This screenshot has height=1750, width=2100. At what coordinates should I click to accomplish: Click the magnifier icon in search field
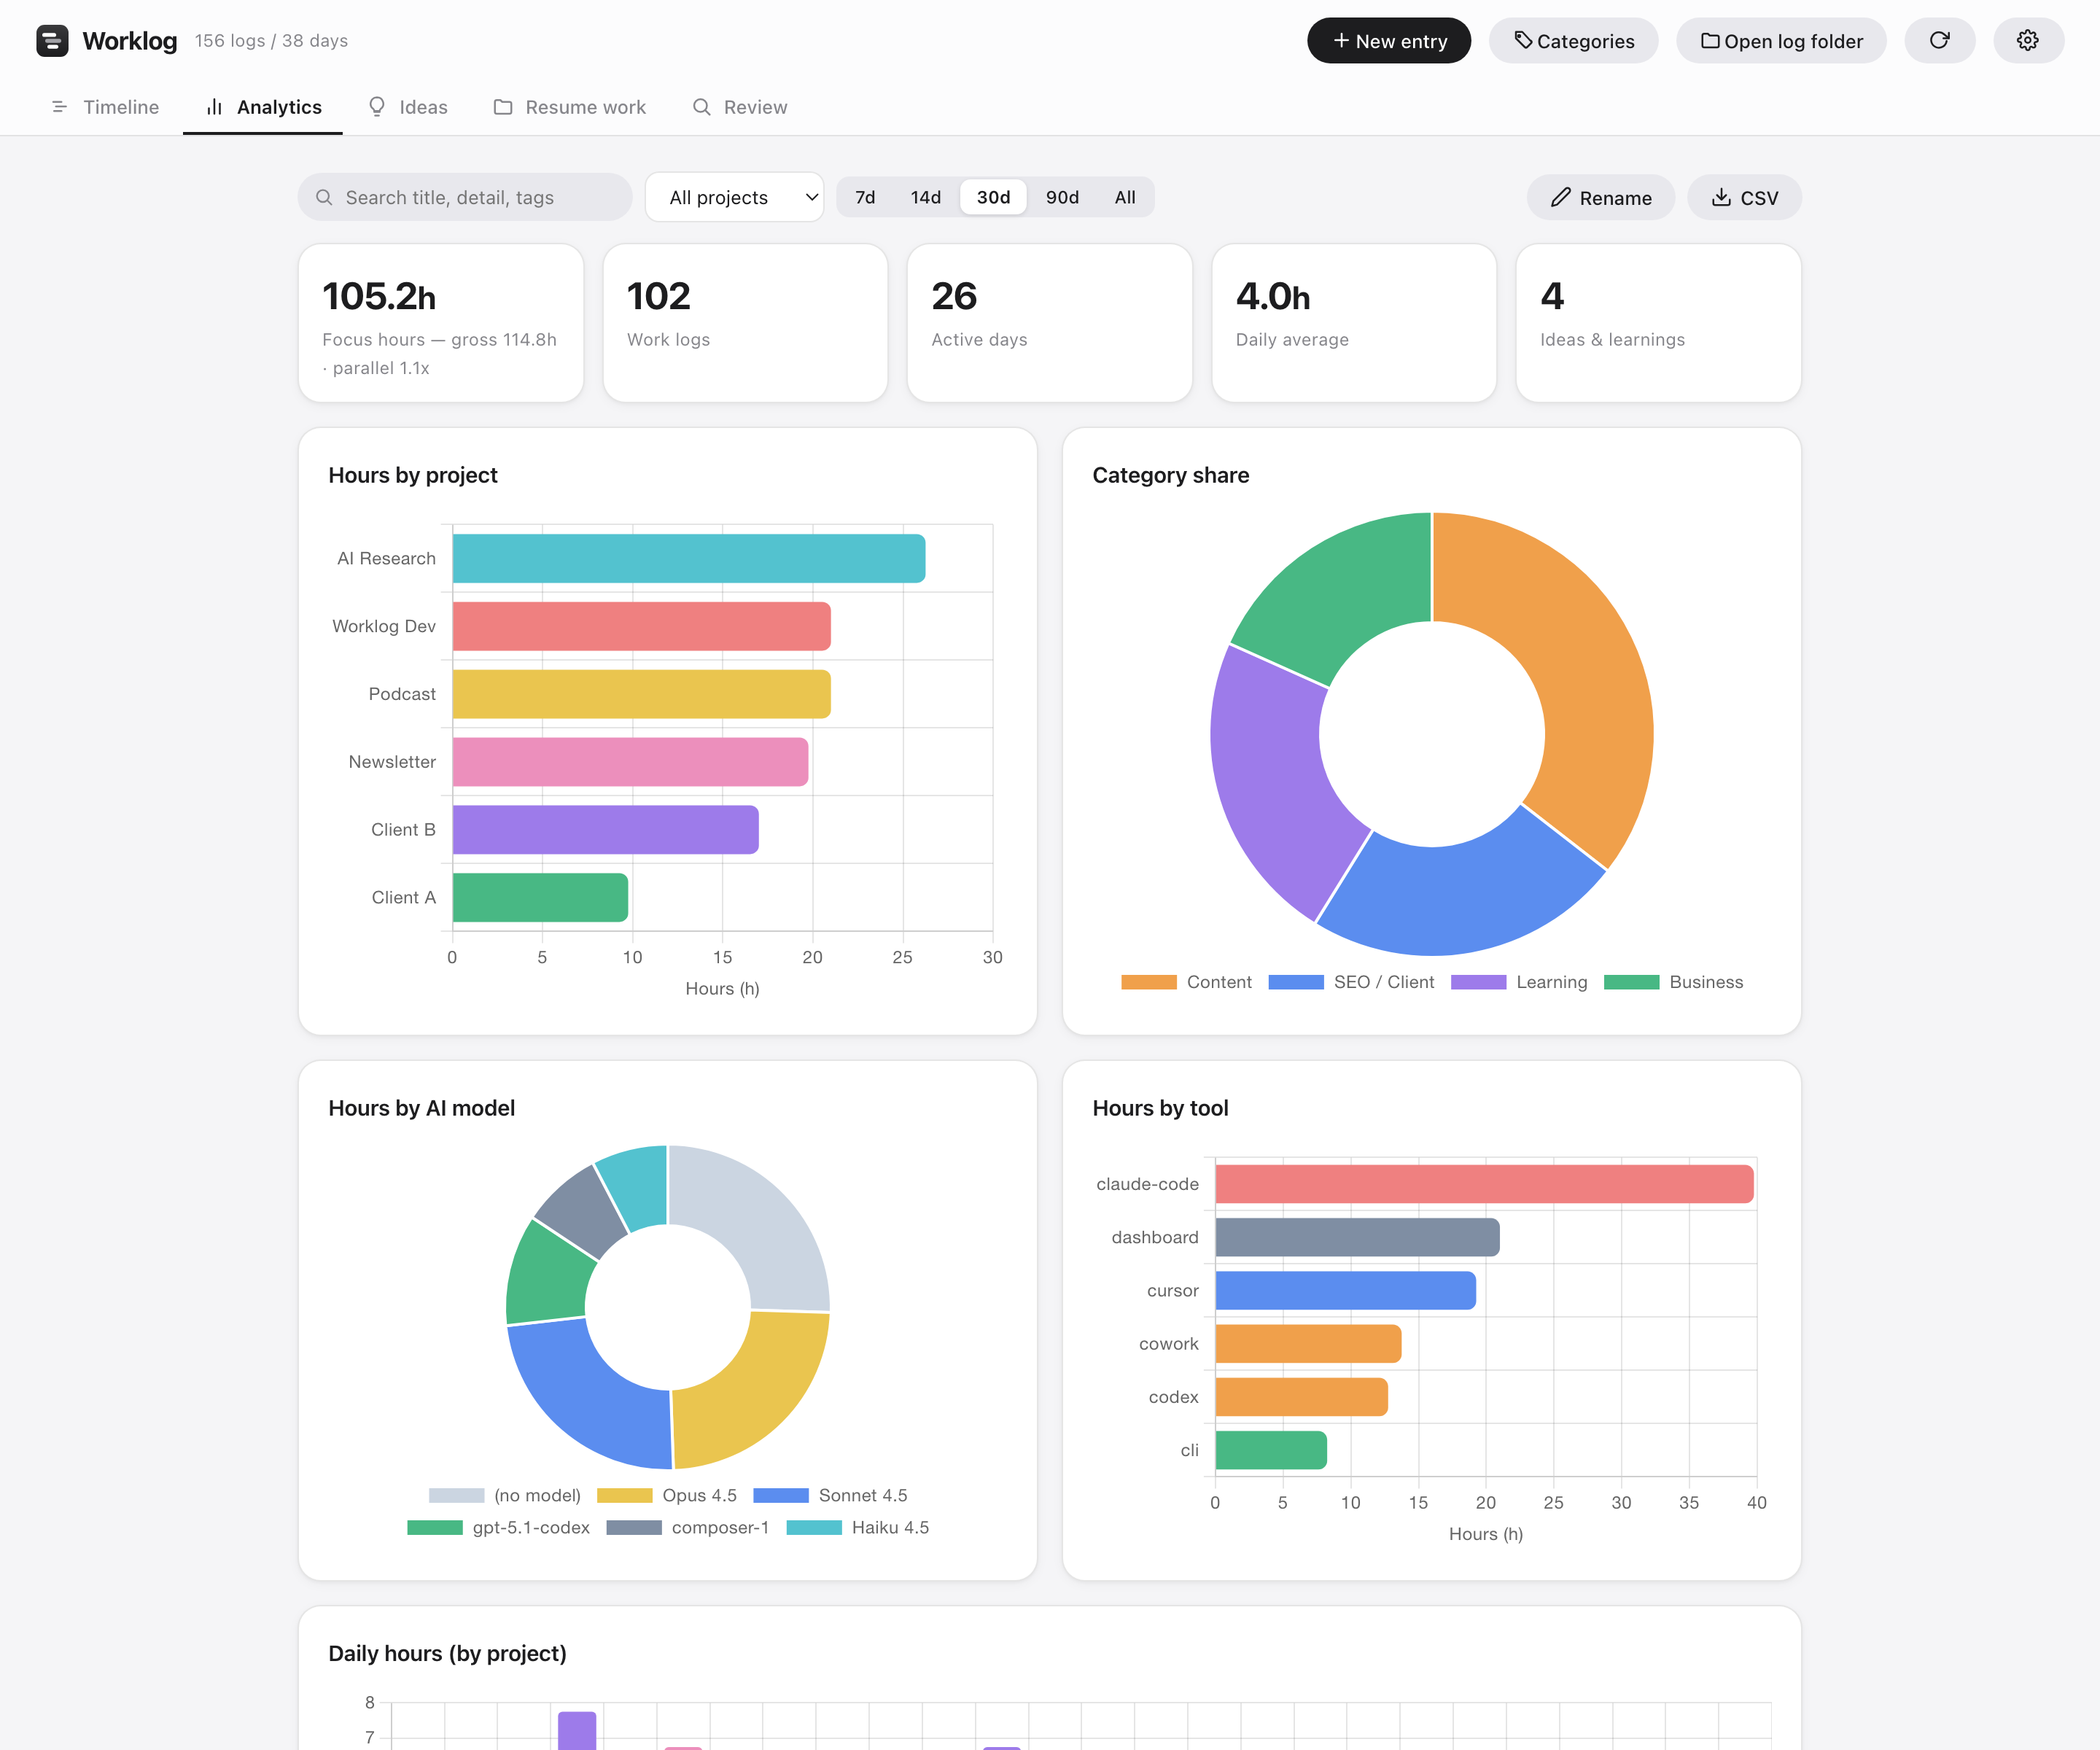[324, 198]
